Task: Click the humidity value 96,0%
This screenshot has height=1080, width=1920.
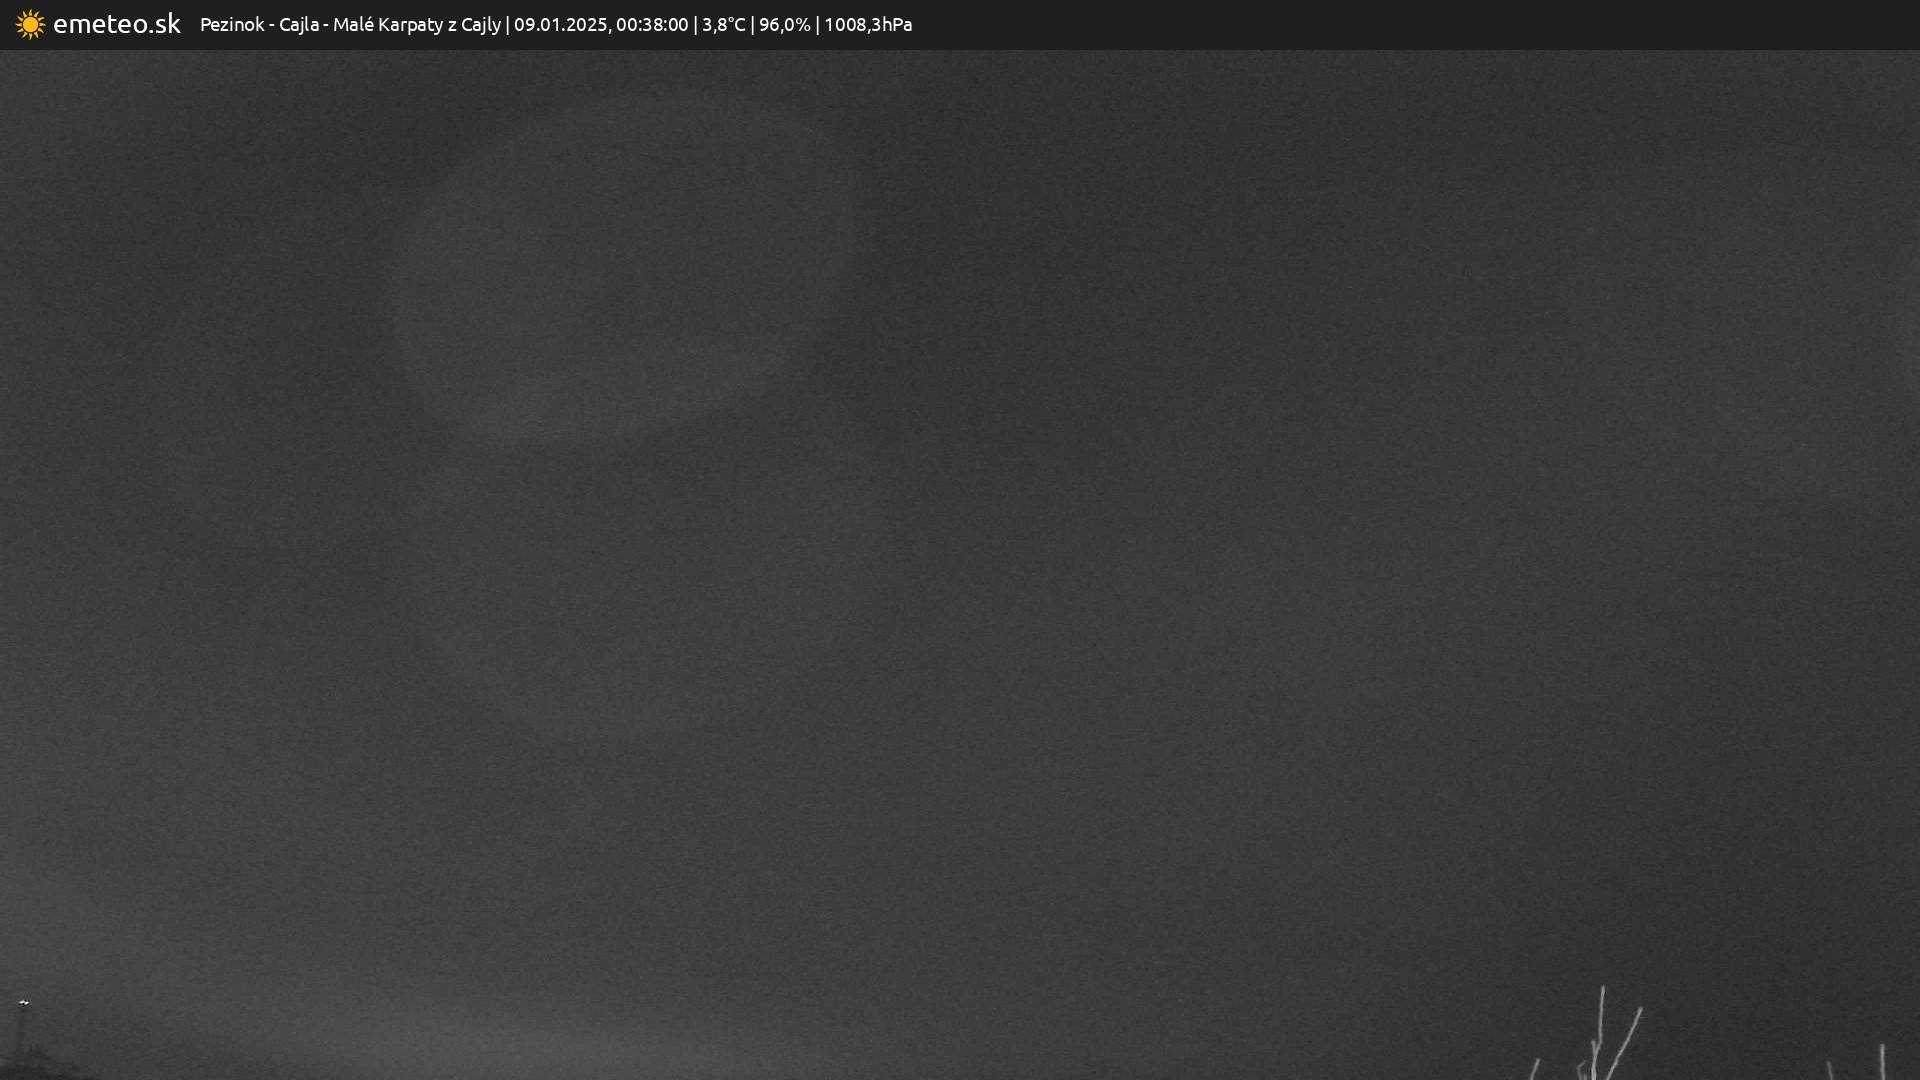Action: tap(785, 24)
